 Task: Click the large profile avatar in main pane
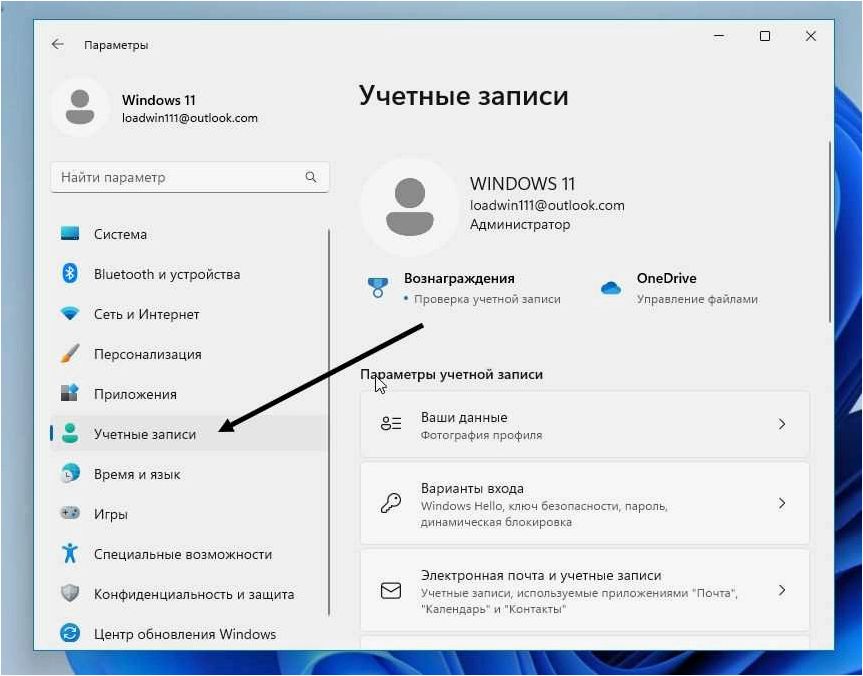[x=409, y=206]
